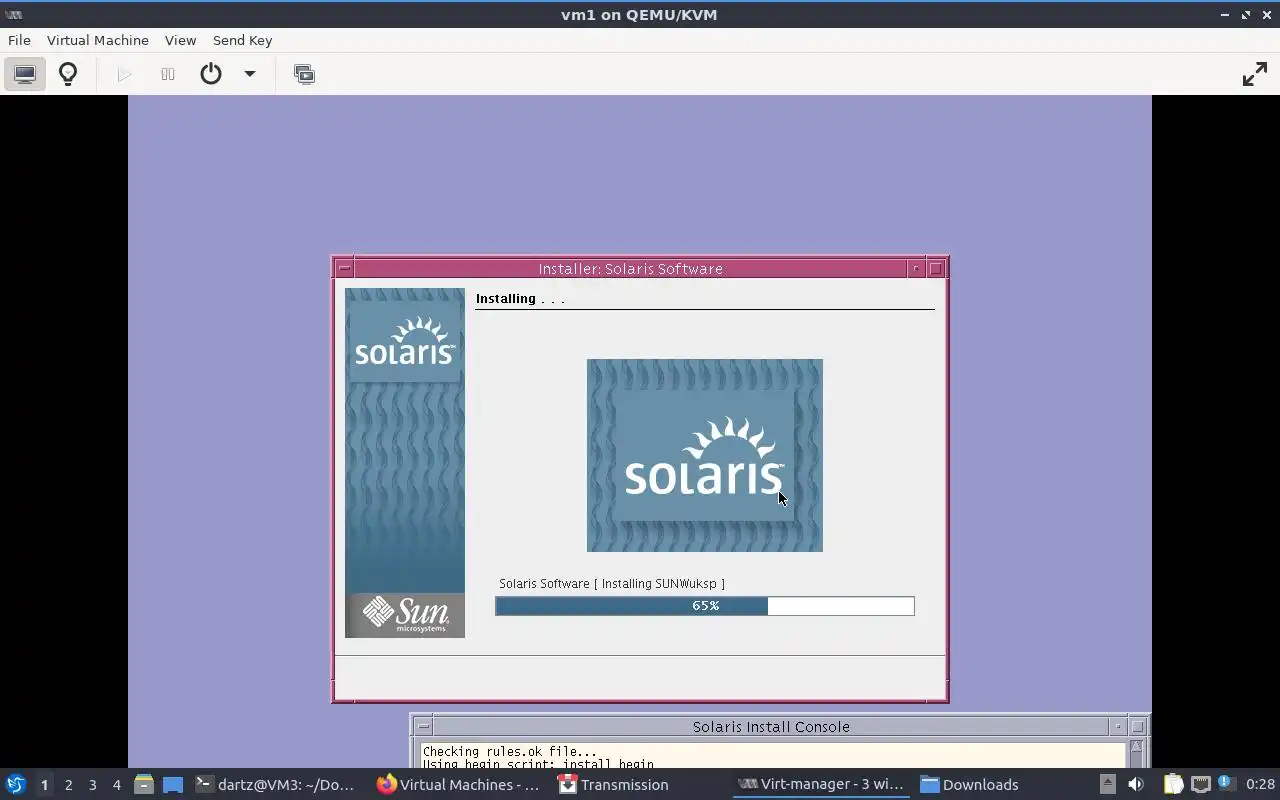Switch to Firefox Virtual Machines window
This screenshot has height=800, width=1280.
(x=459, y=784)
